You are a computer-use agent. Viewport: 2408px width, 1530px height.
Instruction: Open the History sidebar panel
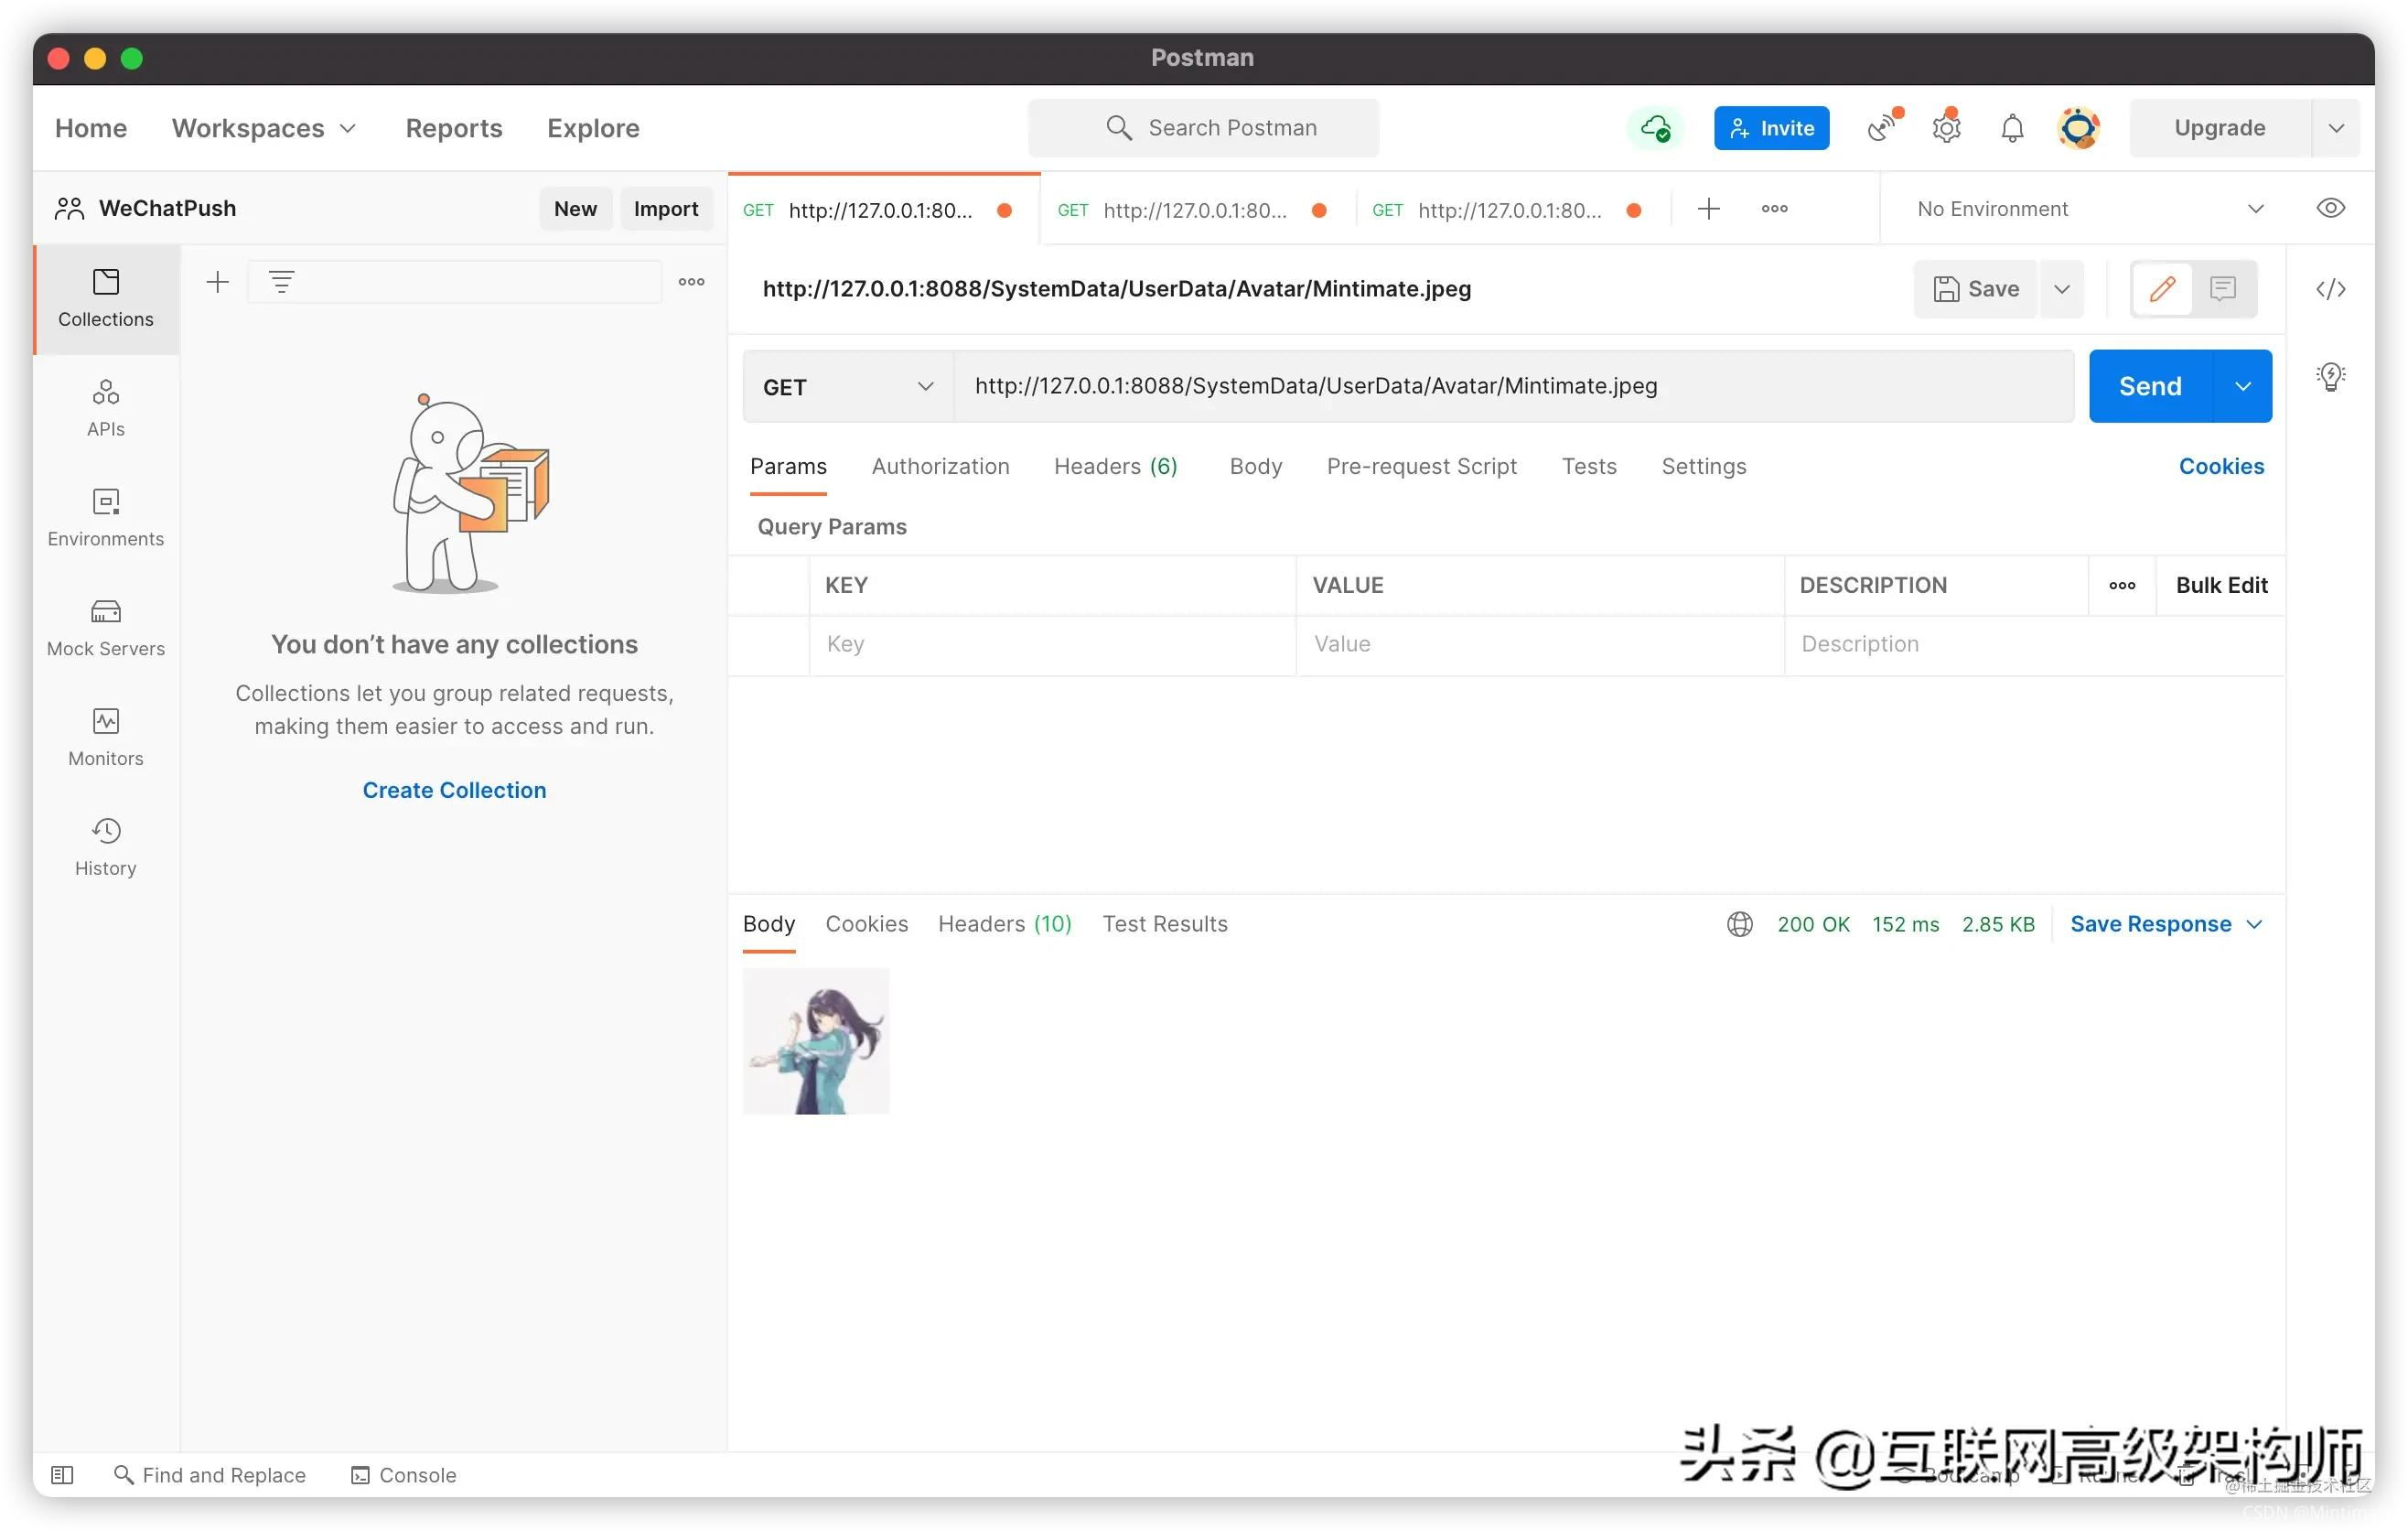coord(106,848)
